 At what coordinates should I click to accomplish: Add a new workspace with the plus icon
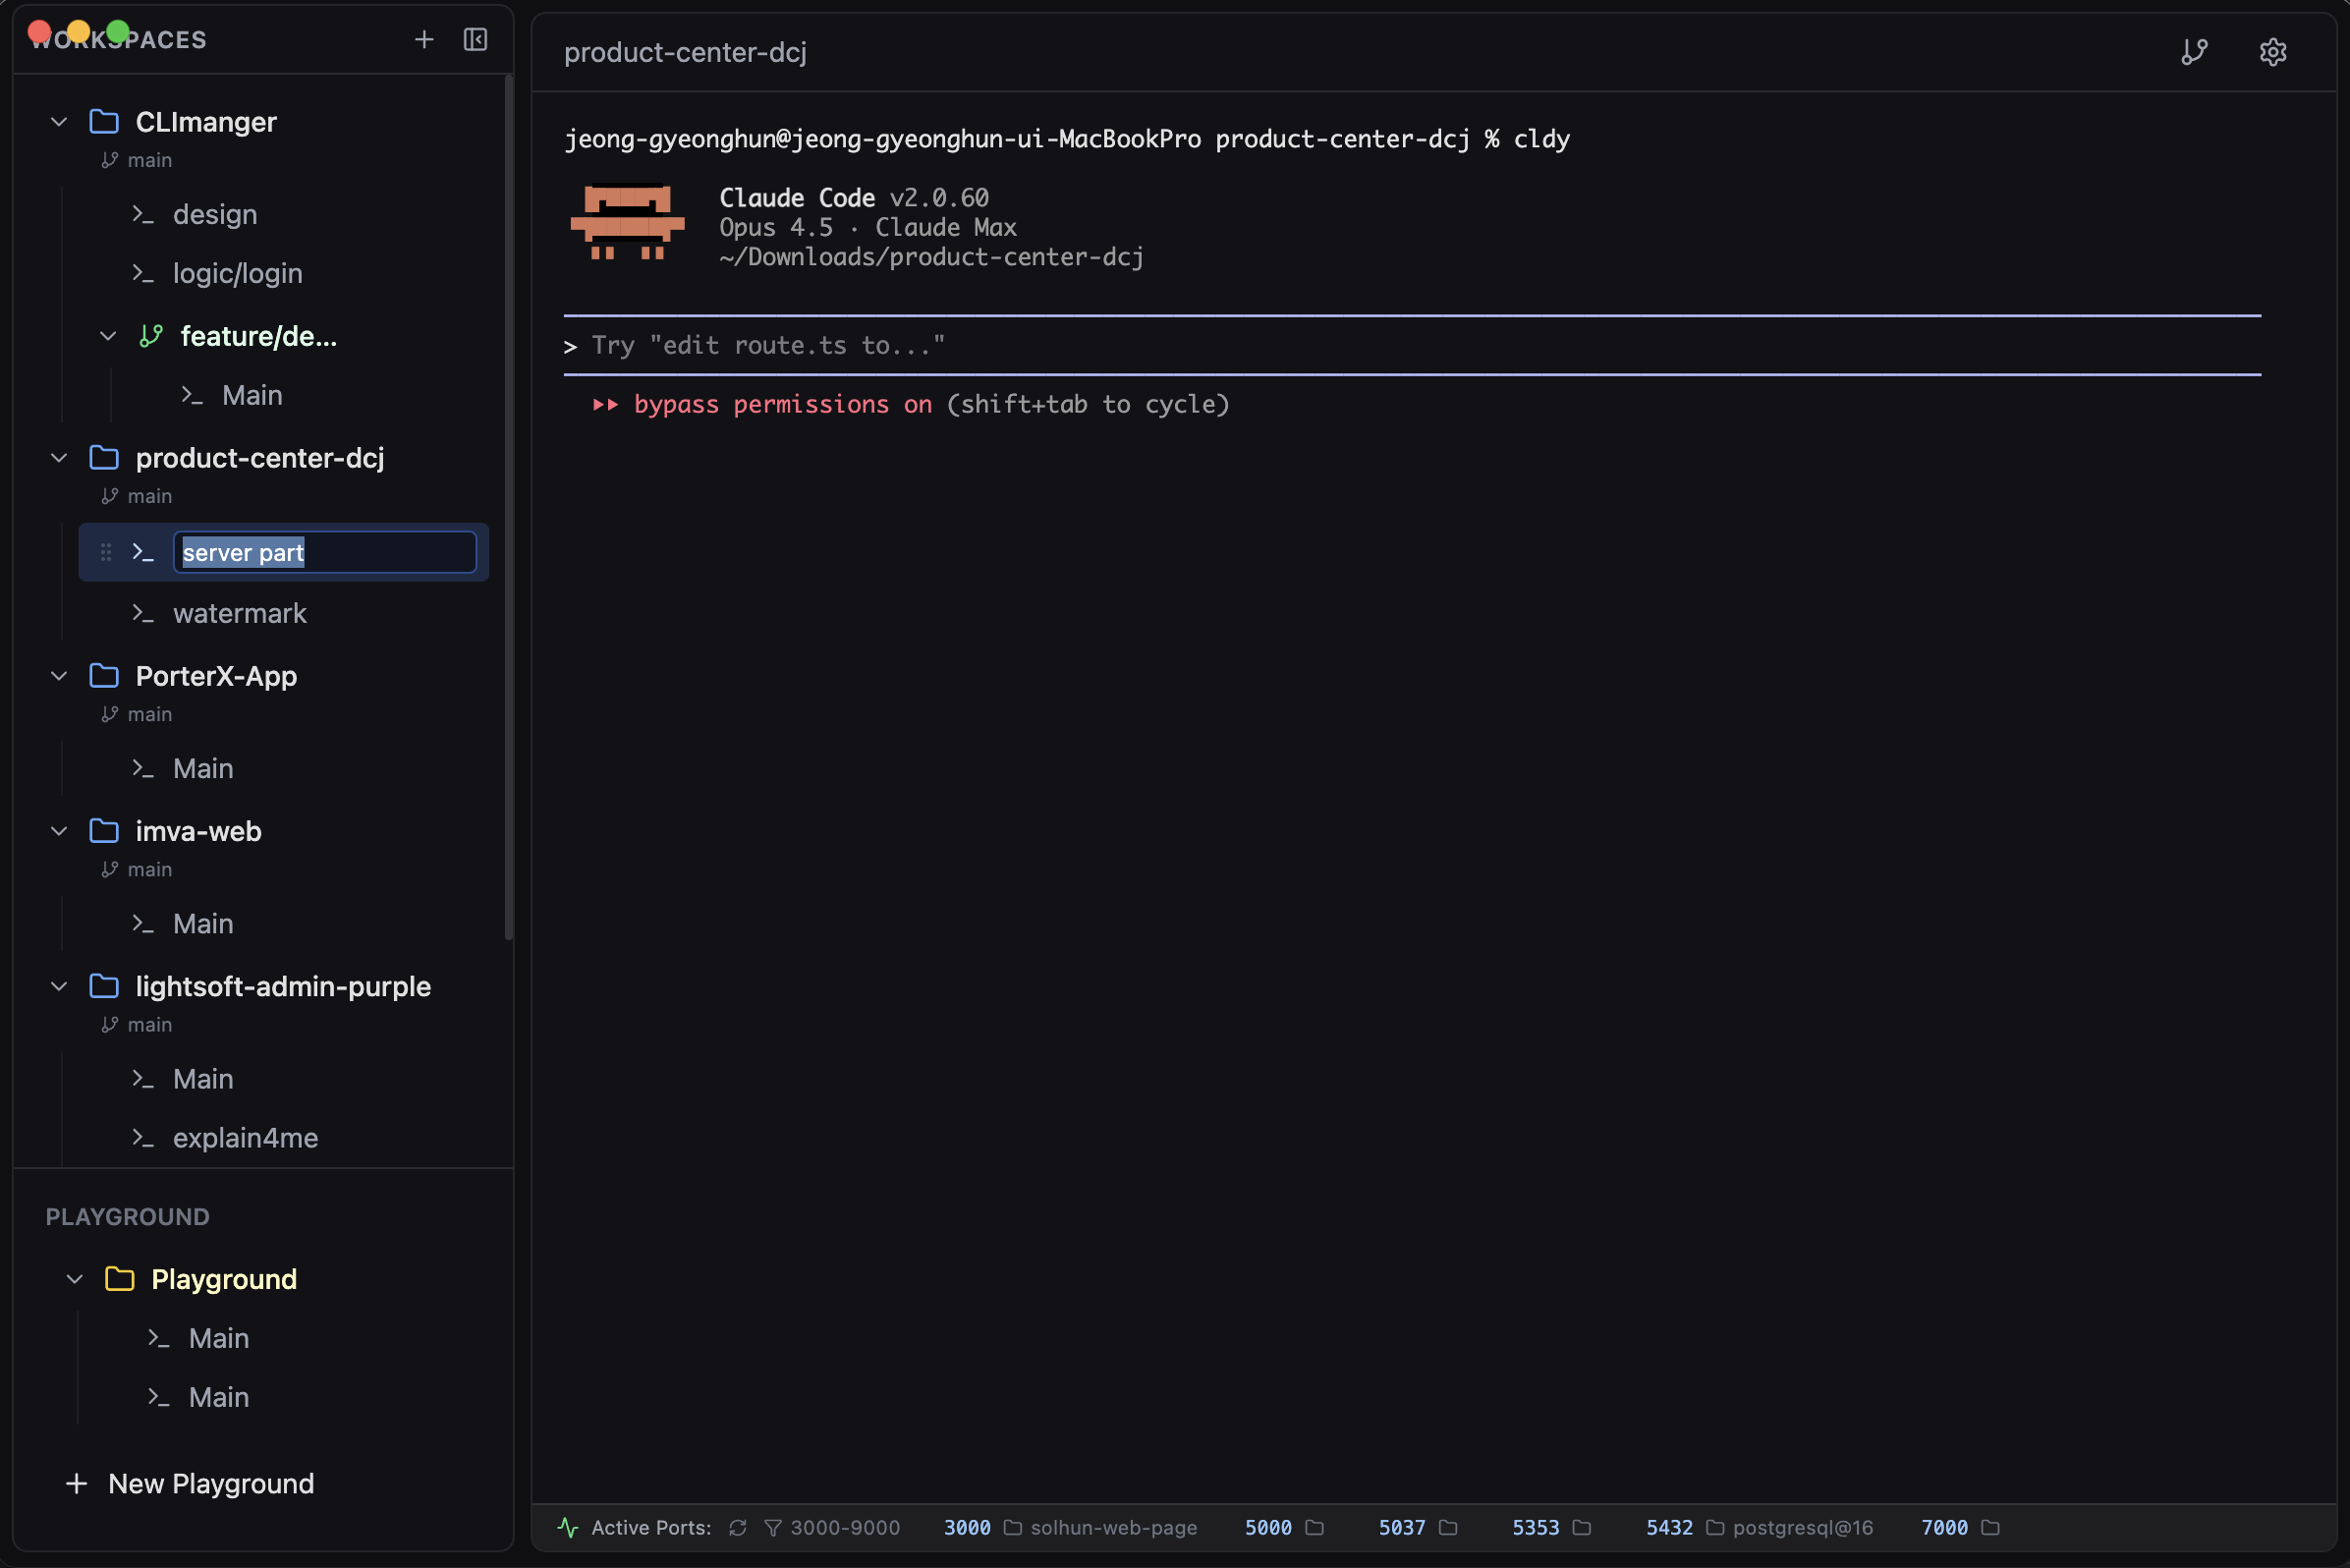pyautogui.click(x=424, y=40)
